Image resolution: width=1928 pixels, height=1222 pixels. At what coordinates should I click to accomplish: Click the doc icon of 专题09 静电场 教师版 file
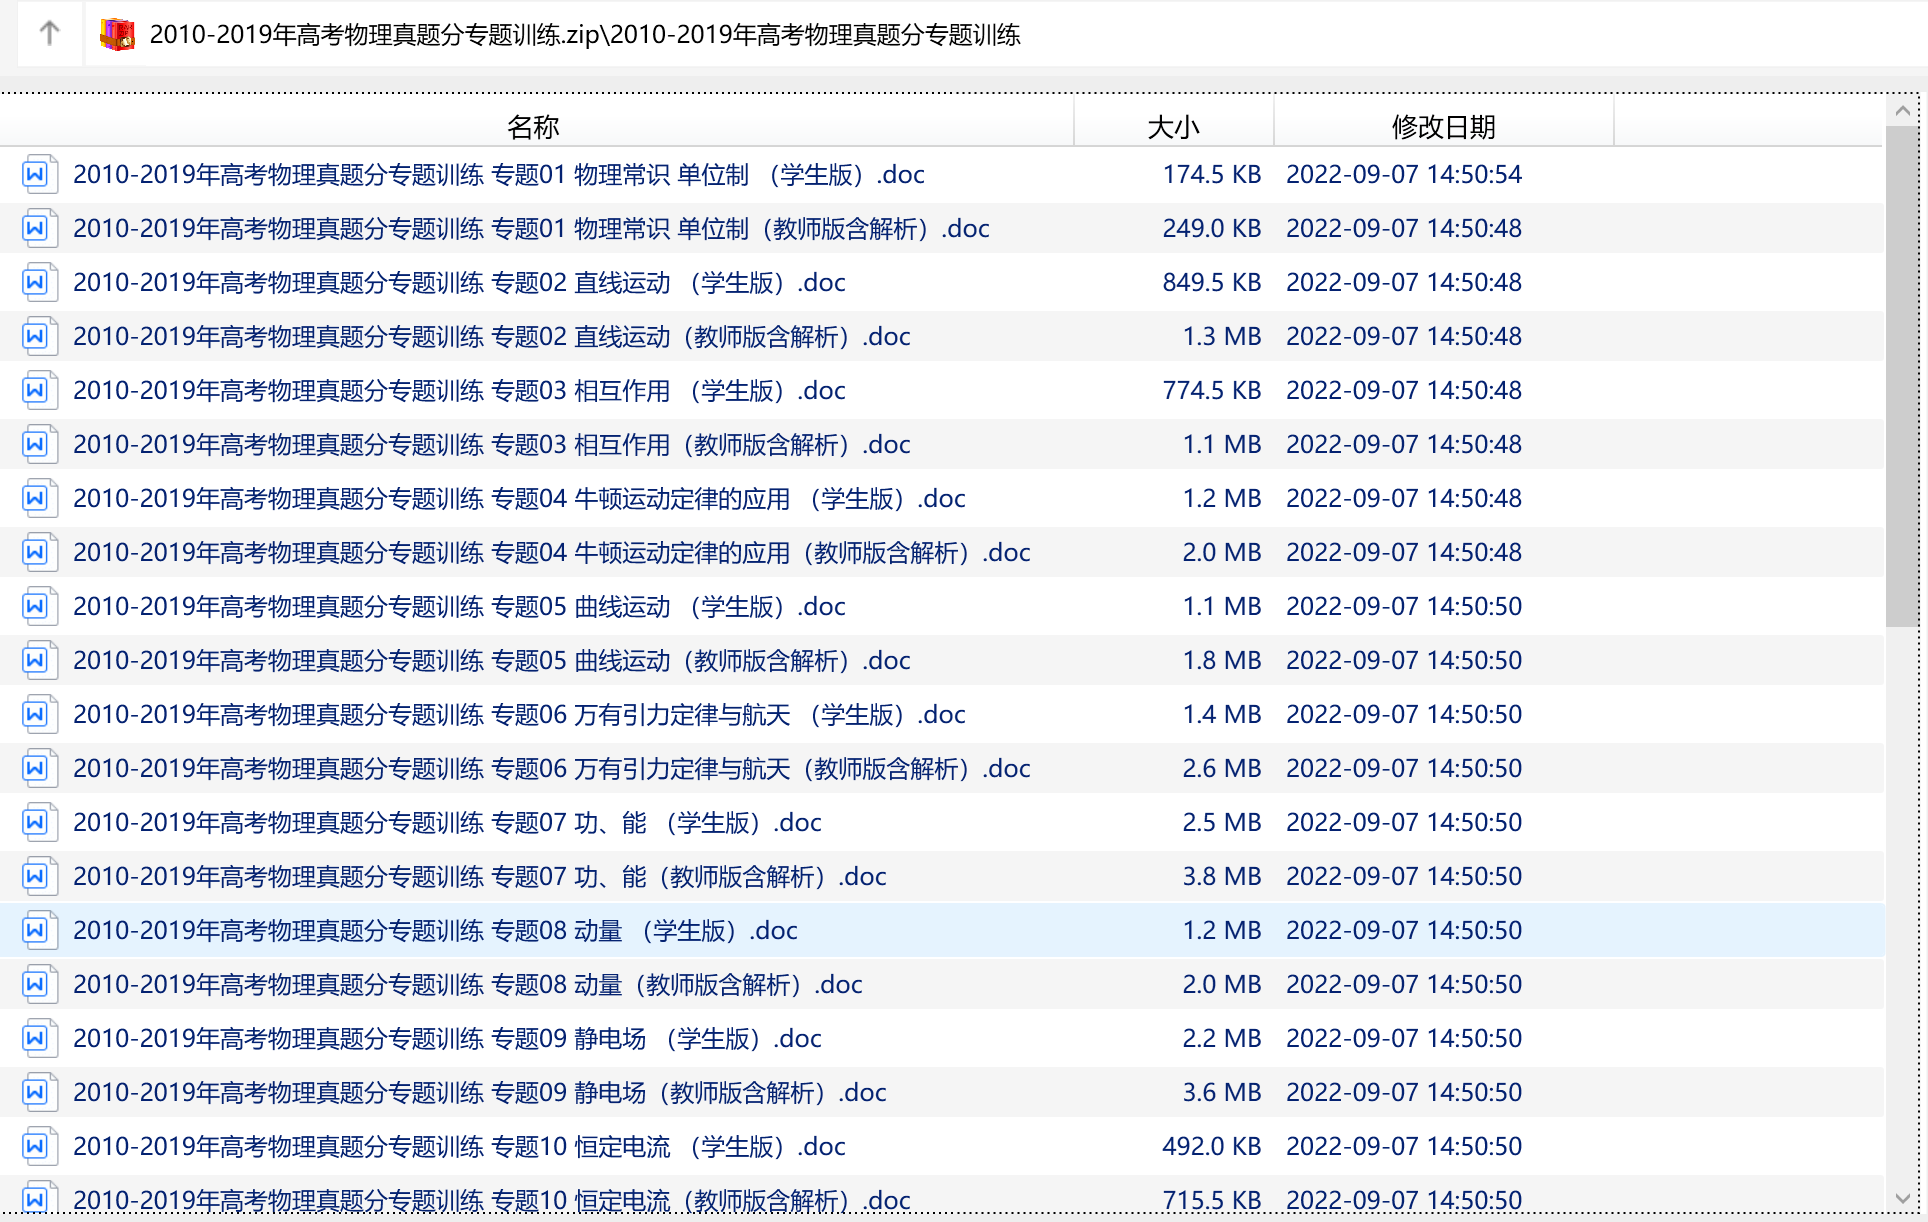[x=36, y=1093]
